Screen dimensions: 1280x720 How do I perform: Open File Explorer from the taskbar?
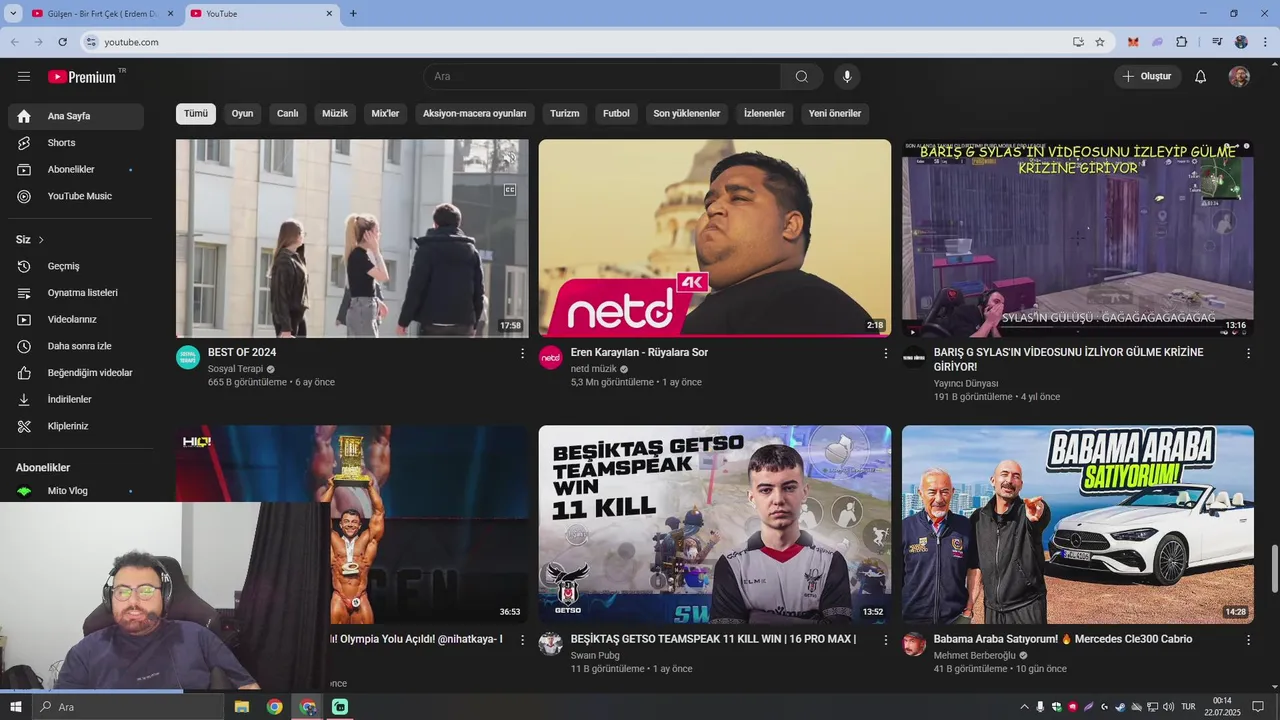(x=242, y=707)
